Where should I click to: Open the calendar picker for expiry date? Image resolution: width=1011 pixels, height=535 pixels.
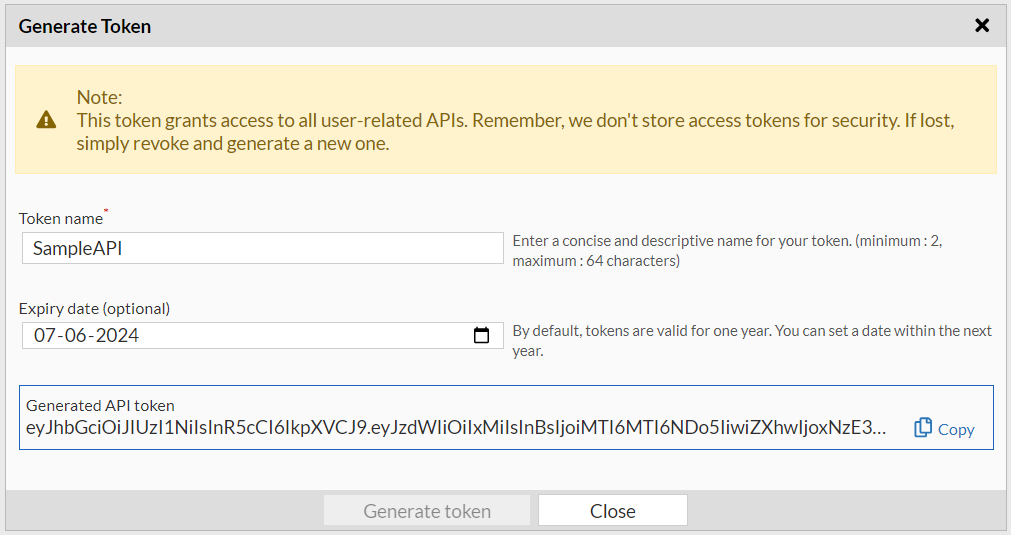coord(481,336)
